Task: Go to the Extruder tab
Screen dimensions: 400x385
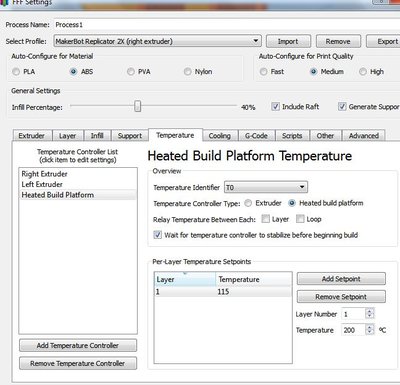Action: pyautogui.click(x=32, y=136)
